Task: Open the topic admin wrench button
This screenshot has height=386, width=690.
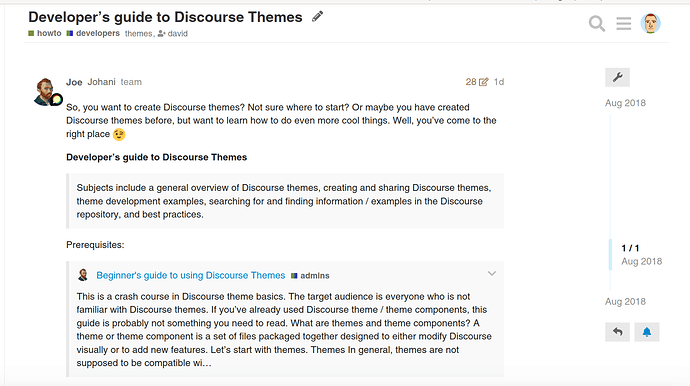Action: (617, 77)
